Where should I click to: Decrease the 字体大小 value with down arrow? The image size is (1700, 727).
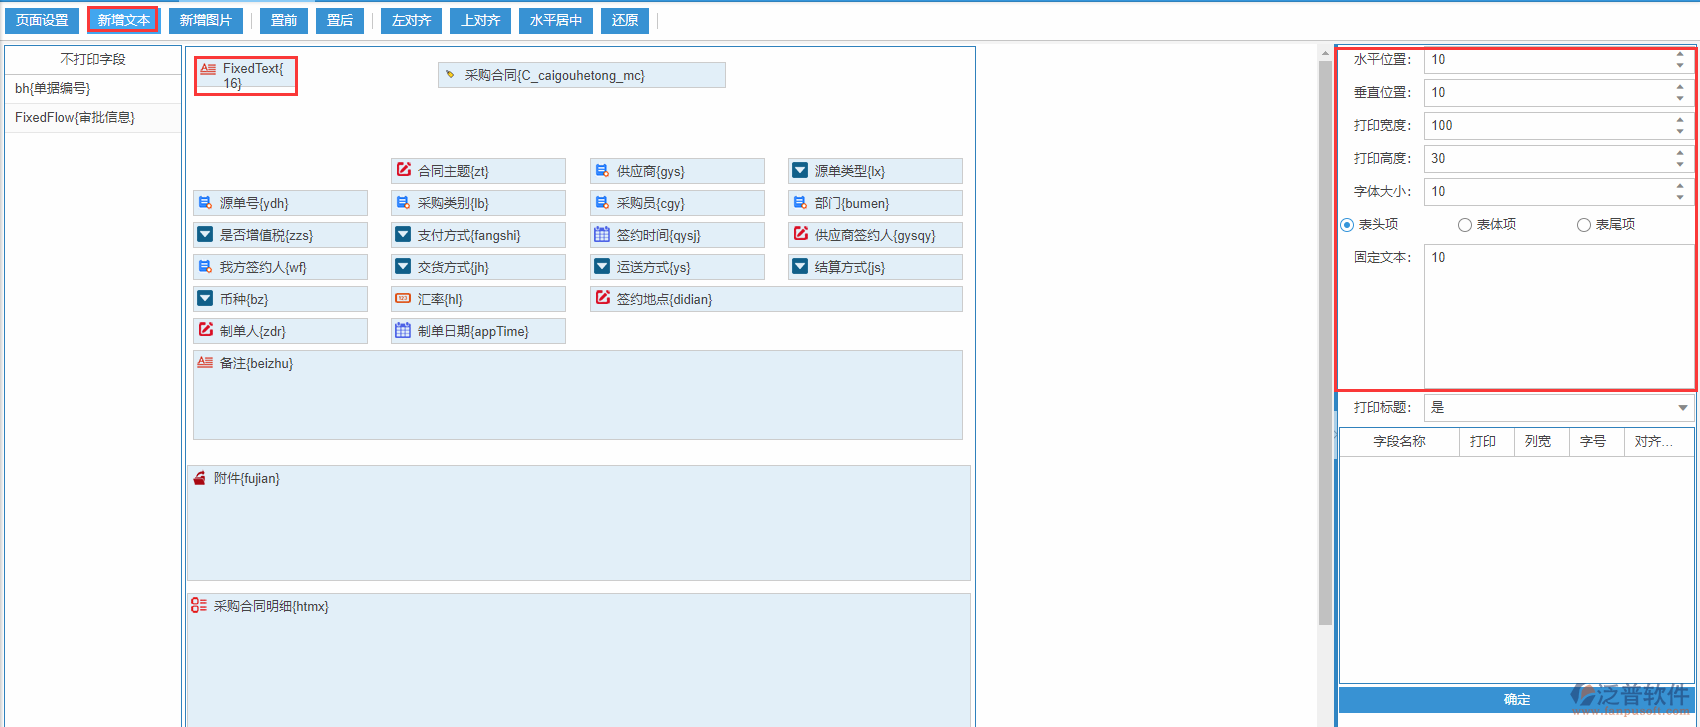[1680, 197]
